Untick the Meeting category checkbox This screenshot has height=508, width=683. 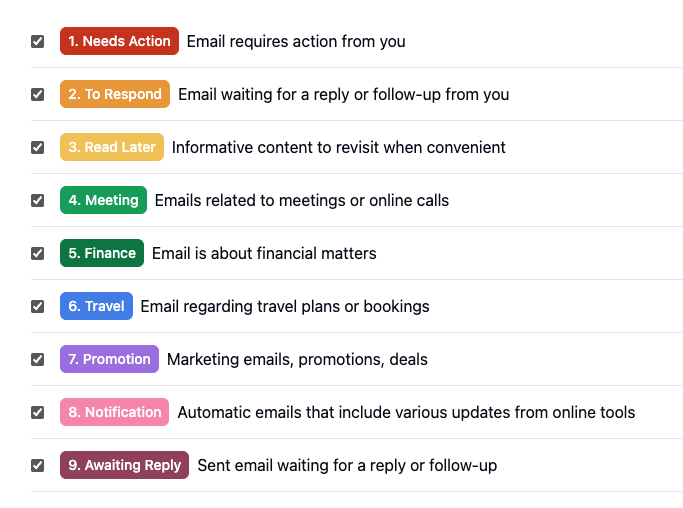coord(37,200)
